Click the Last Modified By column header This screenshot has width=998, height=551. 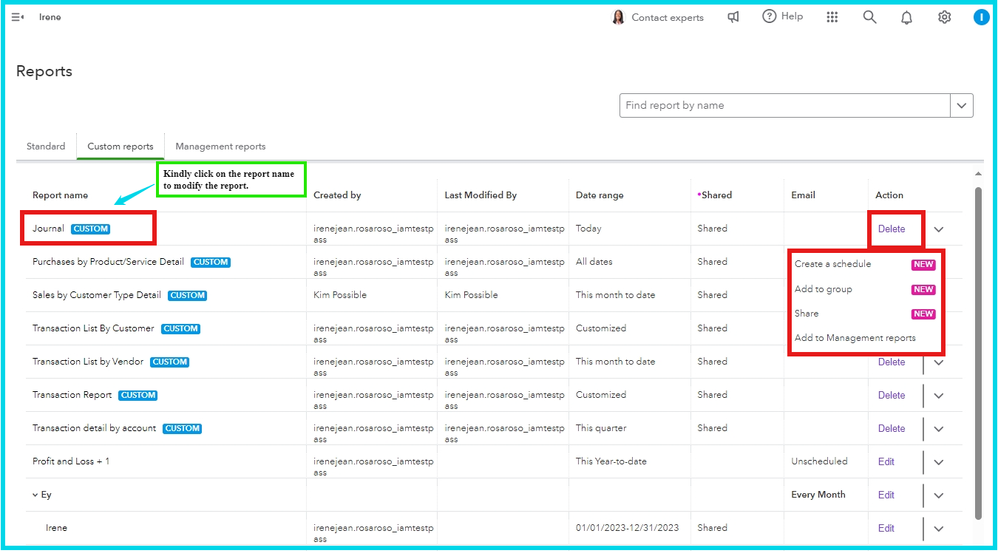[481, 195]
